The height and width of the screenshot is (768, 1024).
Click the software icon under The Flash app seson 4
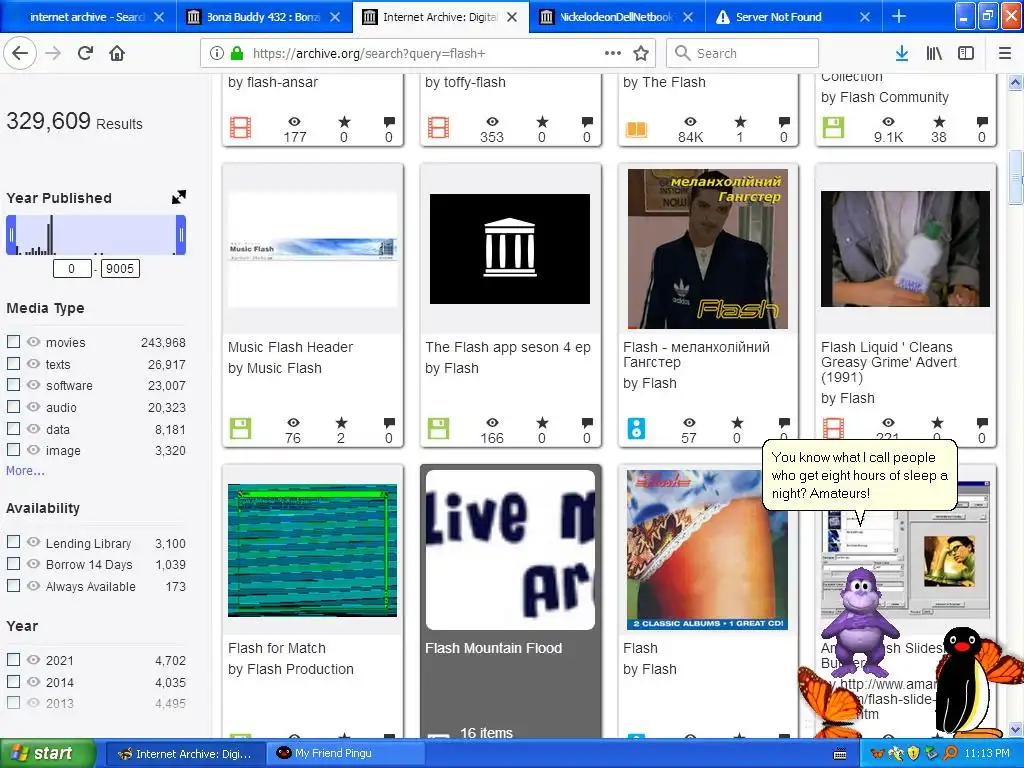click(438, 429)
